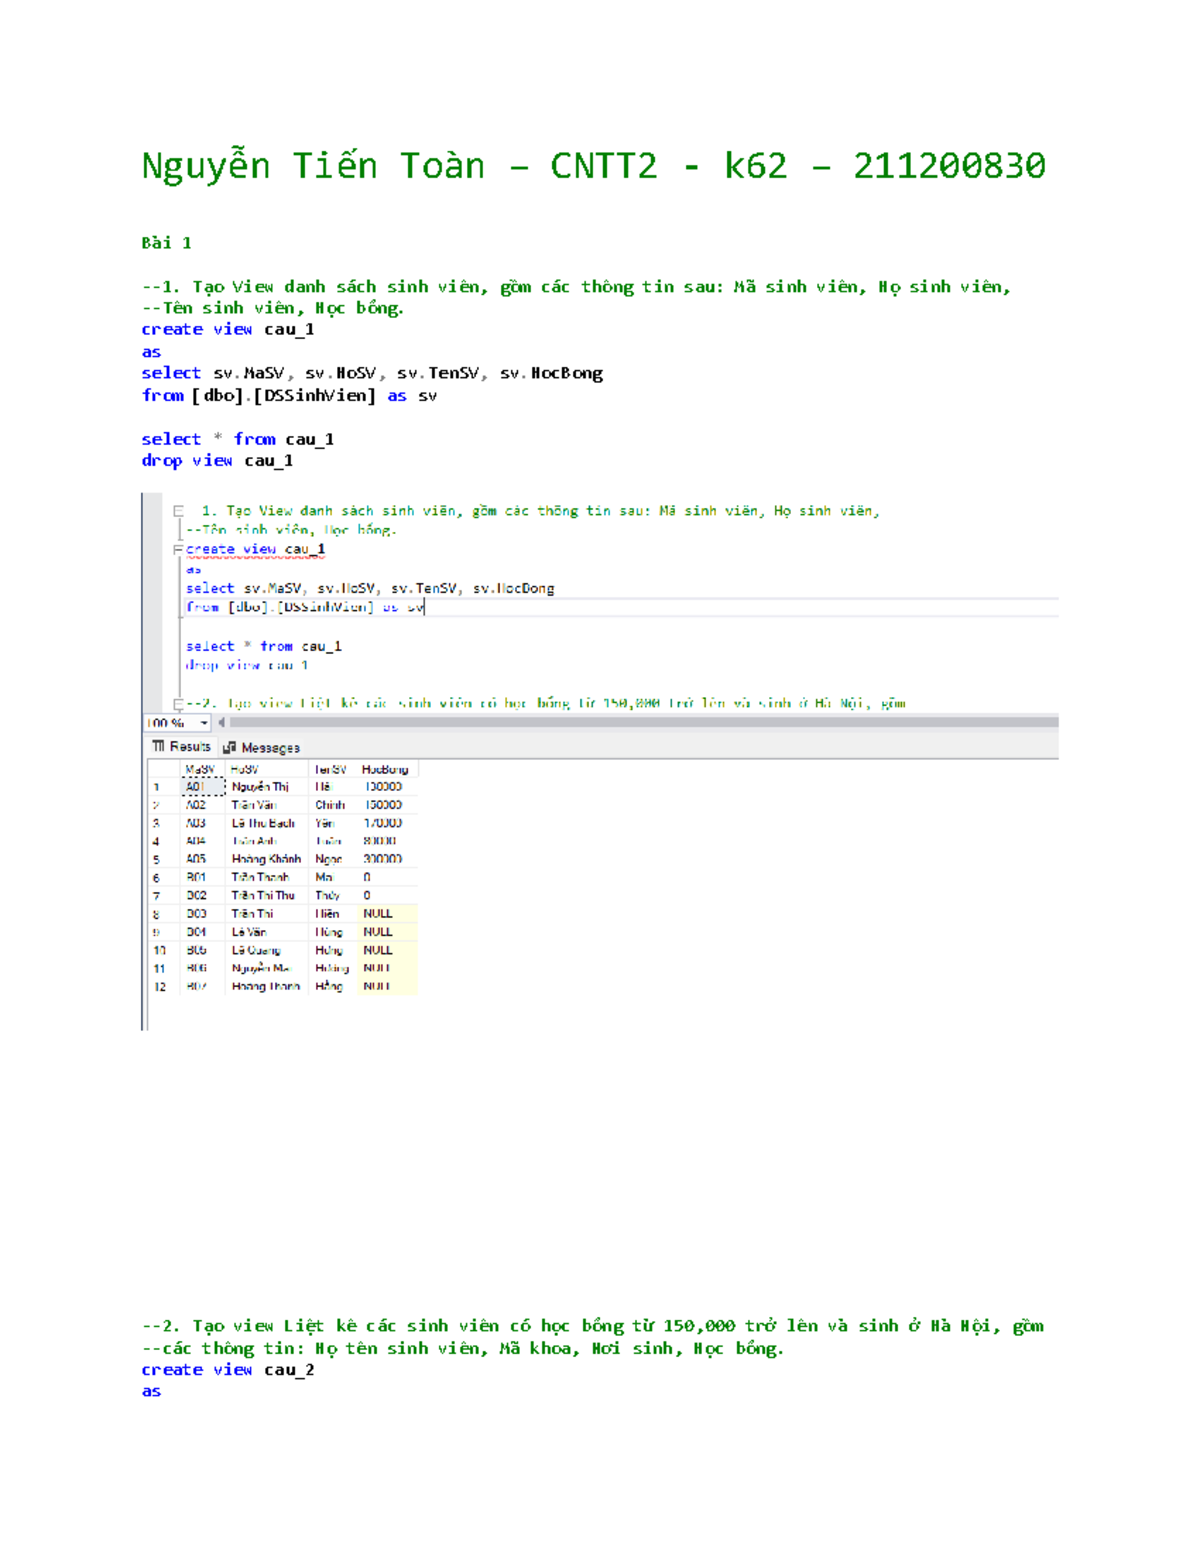Click row number 5 in the results grid
Screen dimensions: 1200x1553
click(157, 859)
